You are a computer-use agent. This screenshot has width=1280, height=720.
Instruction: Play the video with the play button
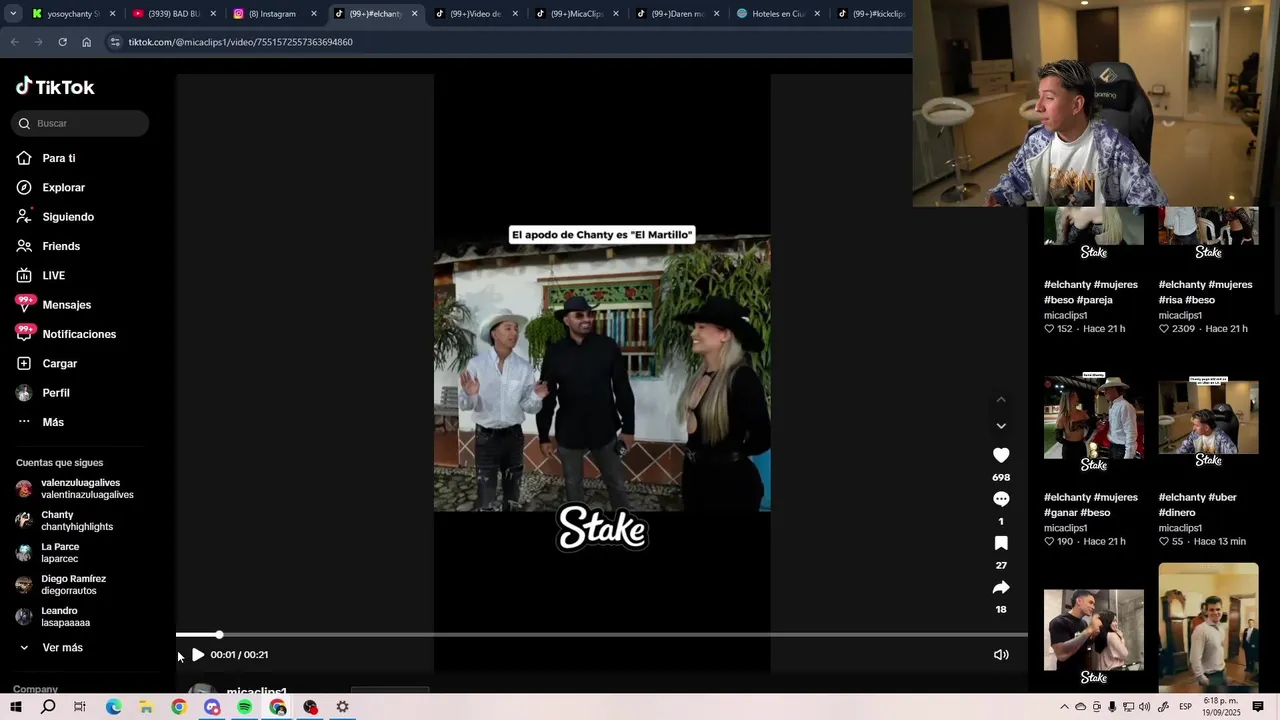pos(198,655)
